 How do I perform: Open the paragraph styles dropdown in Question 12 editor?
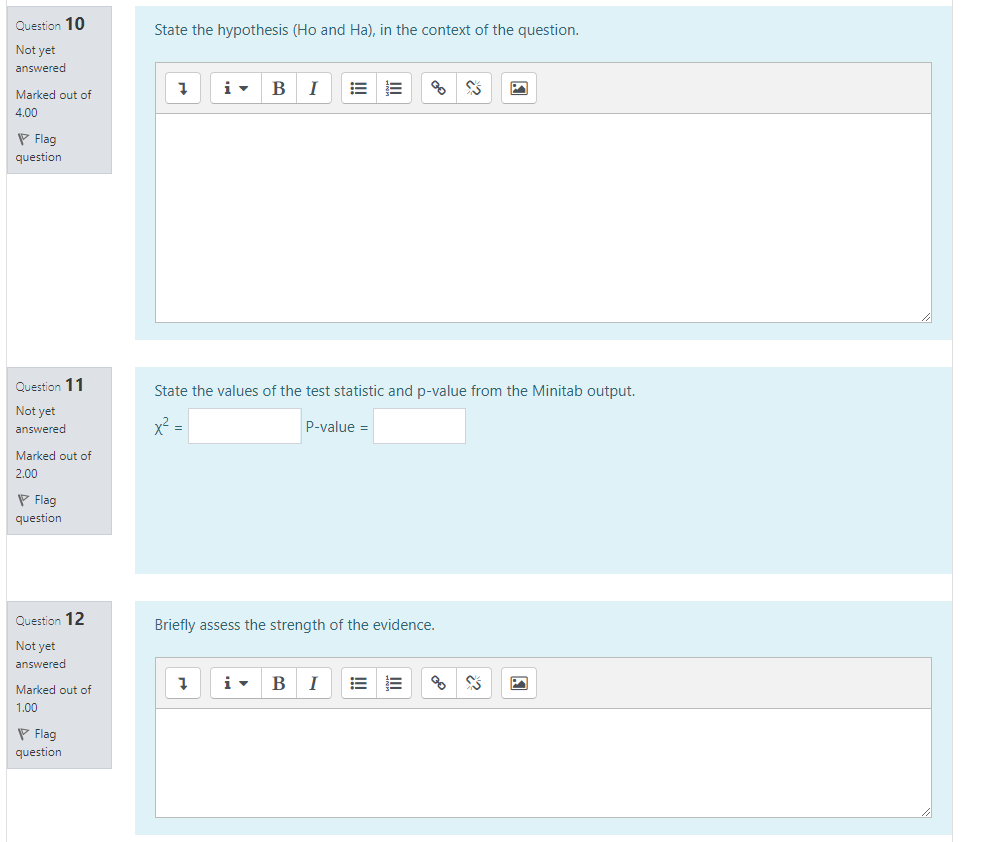coord(235,683)
